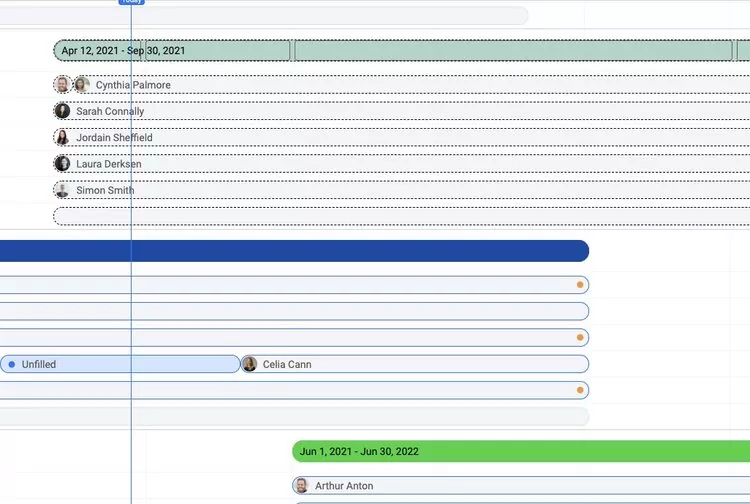
Task: Open the Unfilled assignment bar
Action: coord(120,364)
